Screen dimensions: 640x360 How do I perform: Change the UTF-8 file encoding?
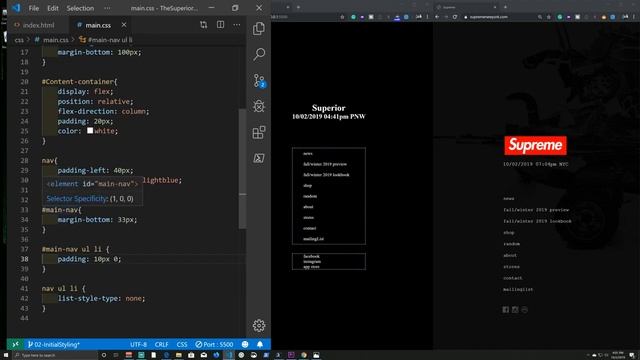click(x=138, y=344)
